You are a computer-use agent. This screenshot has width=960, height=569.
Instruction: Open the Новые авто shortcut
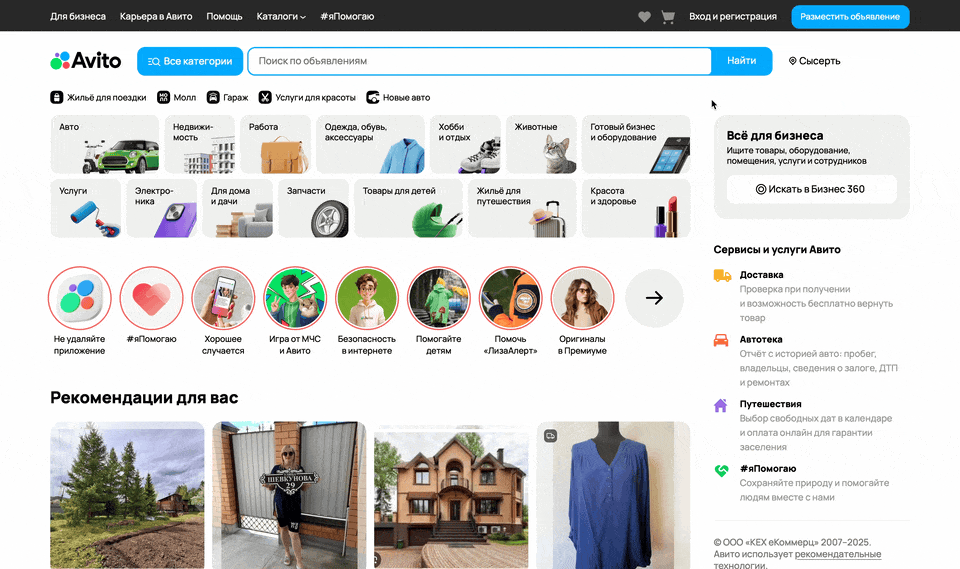tap(398, 97)
